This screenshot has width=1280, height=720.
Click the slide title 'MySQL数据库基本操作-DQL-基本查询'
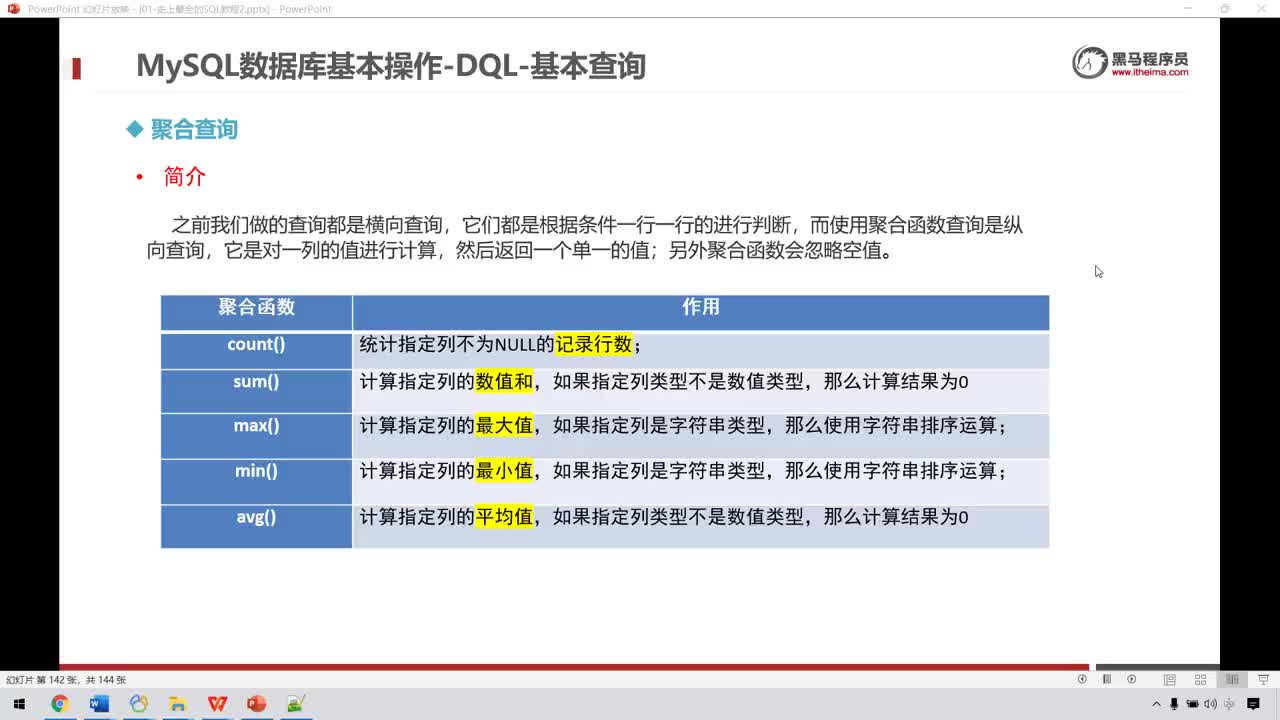(x=391, y=66)
